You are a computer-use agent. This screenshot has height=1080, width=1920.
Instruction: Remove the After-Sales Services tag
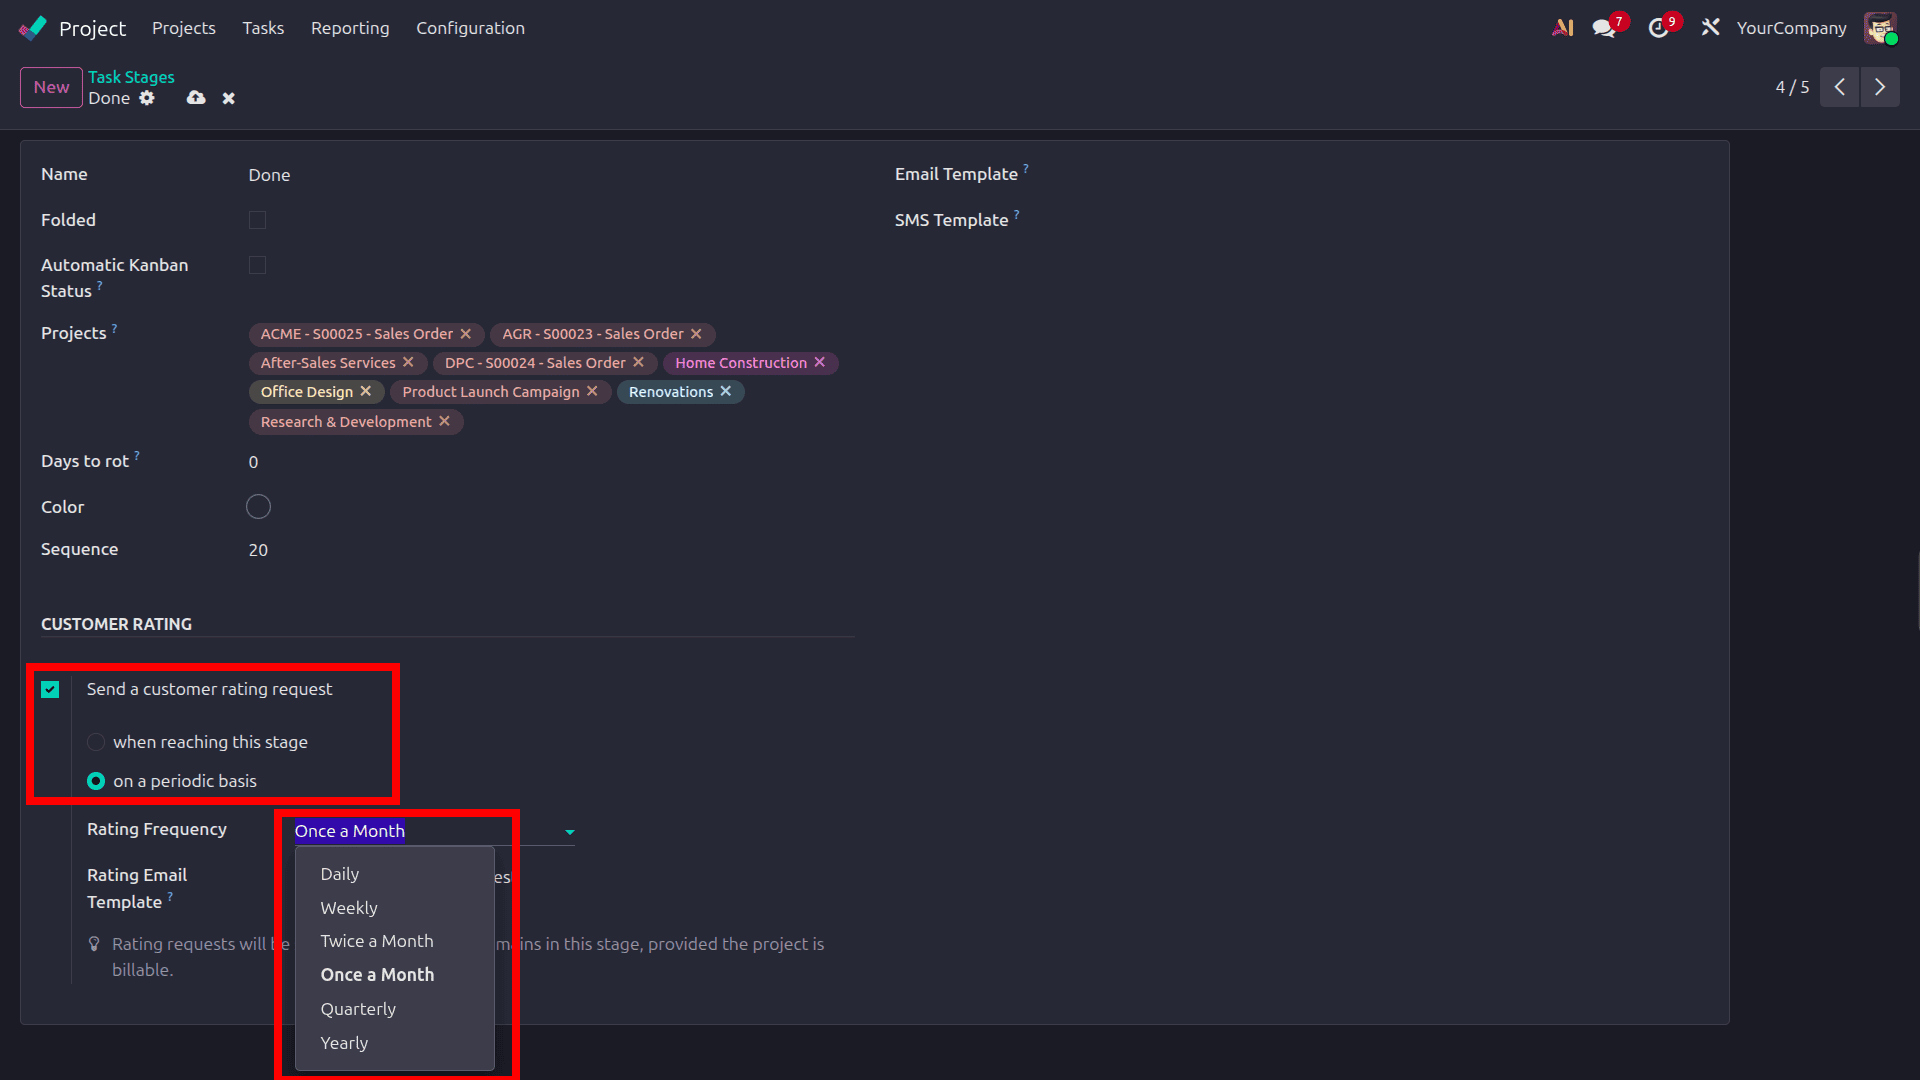[408, 363]
